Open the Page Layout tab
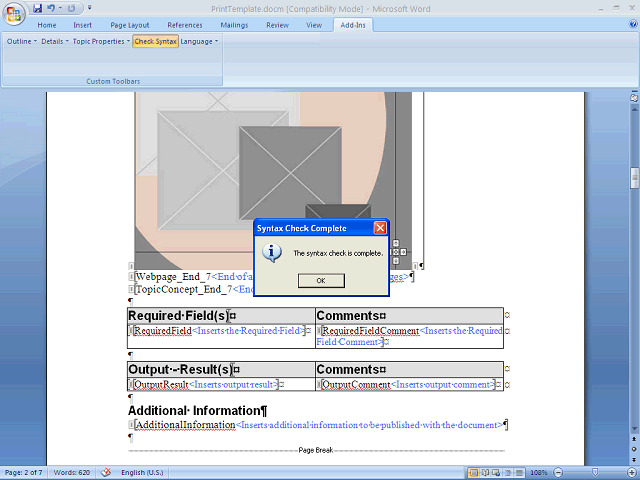 [130, 25]
